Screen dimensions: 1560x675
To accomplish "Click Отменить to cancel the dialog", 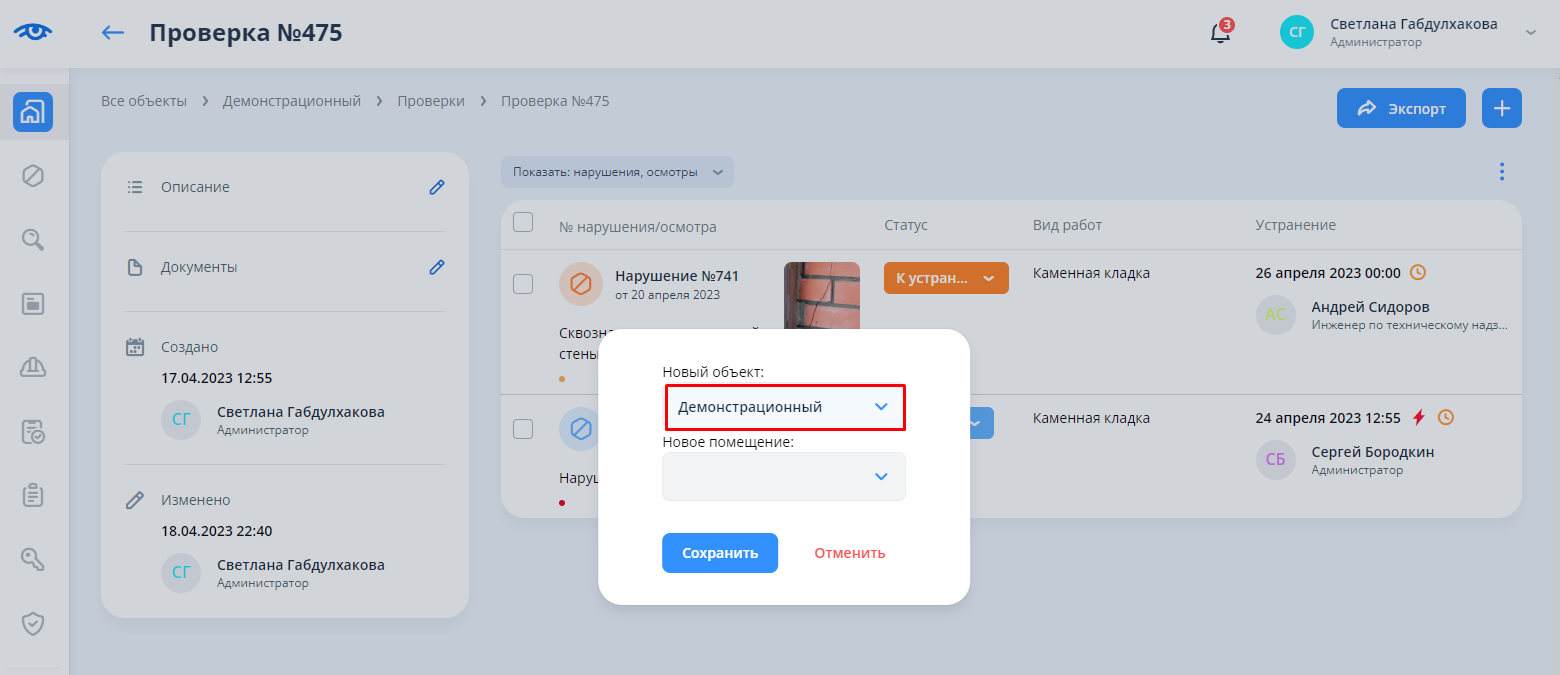I will [849, 553].
